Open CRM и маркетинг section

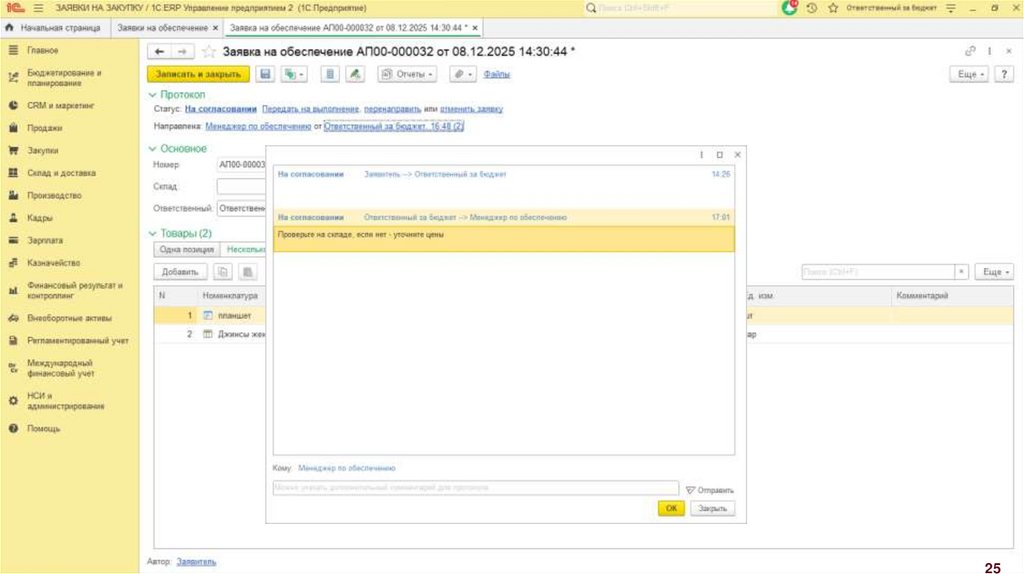pos(61,106)
